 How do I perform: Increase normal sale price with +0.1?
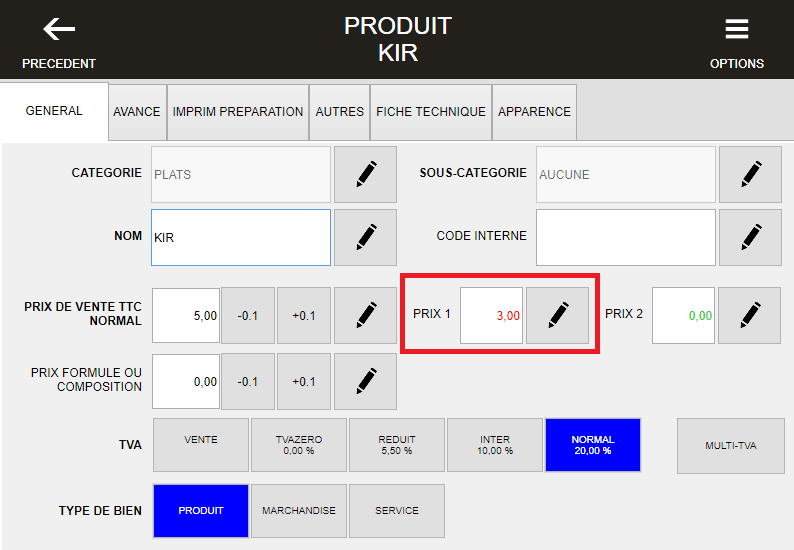click(304, 315)
